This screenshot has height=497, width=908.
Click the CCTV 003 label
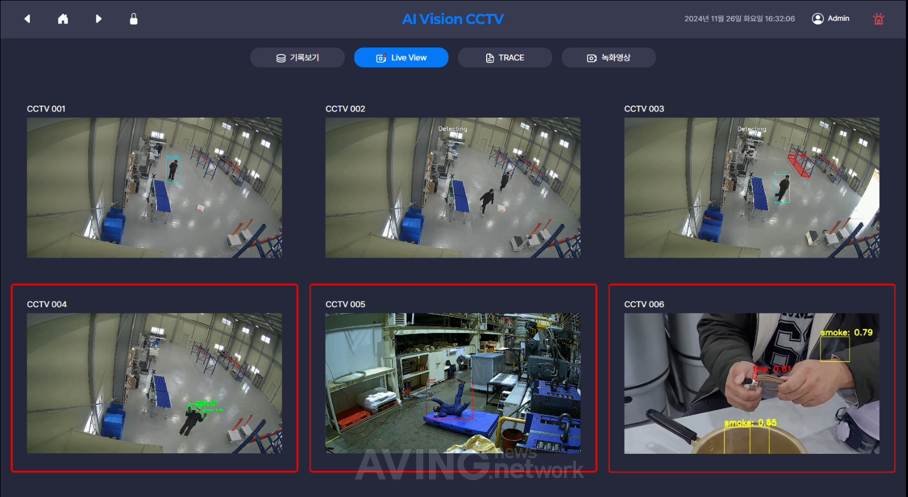point(644,109)
